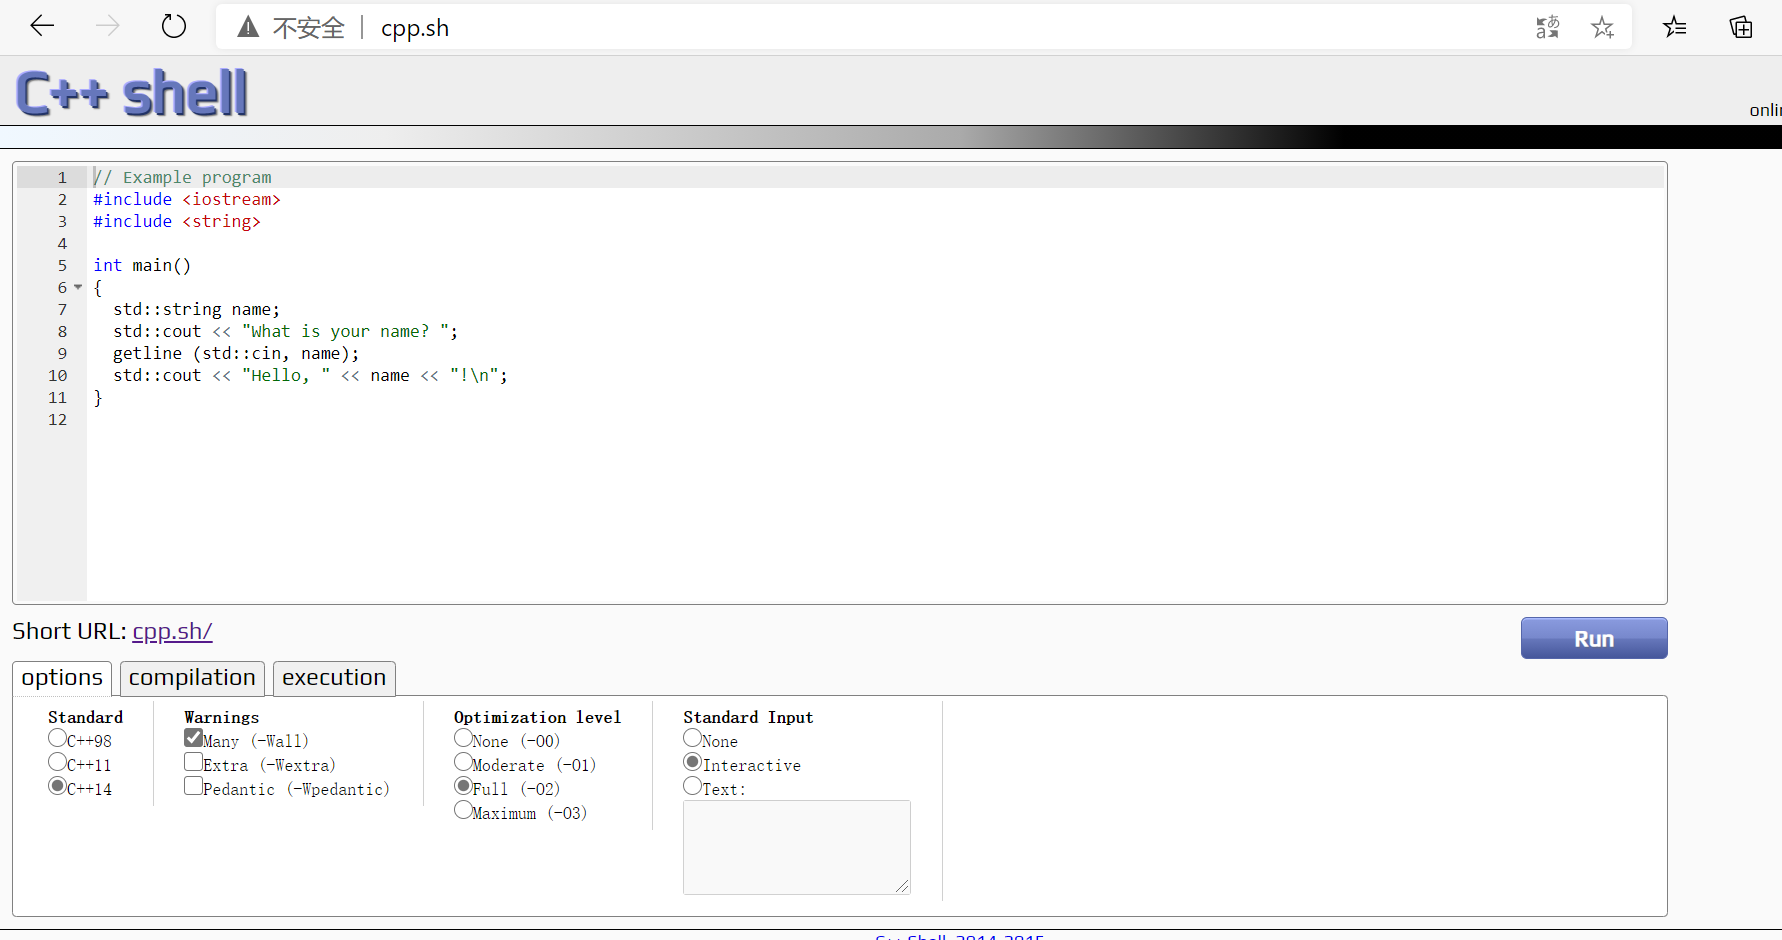Click the "What is your name?" cout line
This screenshot has height=940, width=1782.
285,331
